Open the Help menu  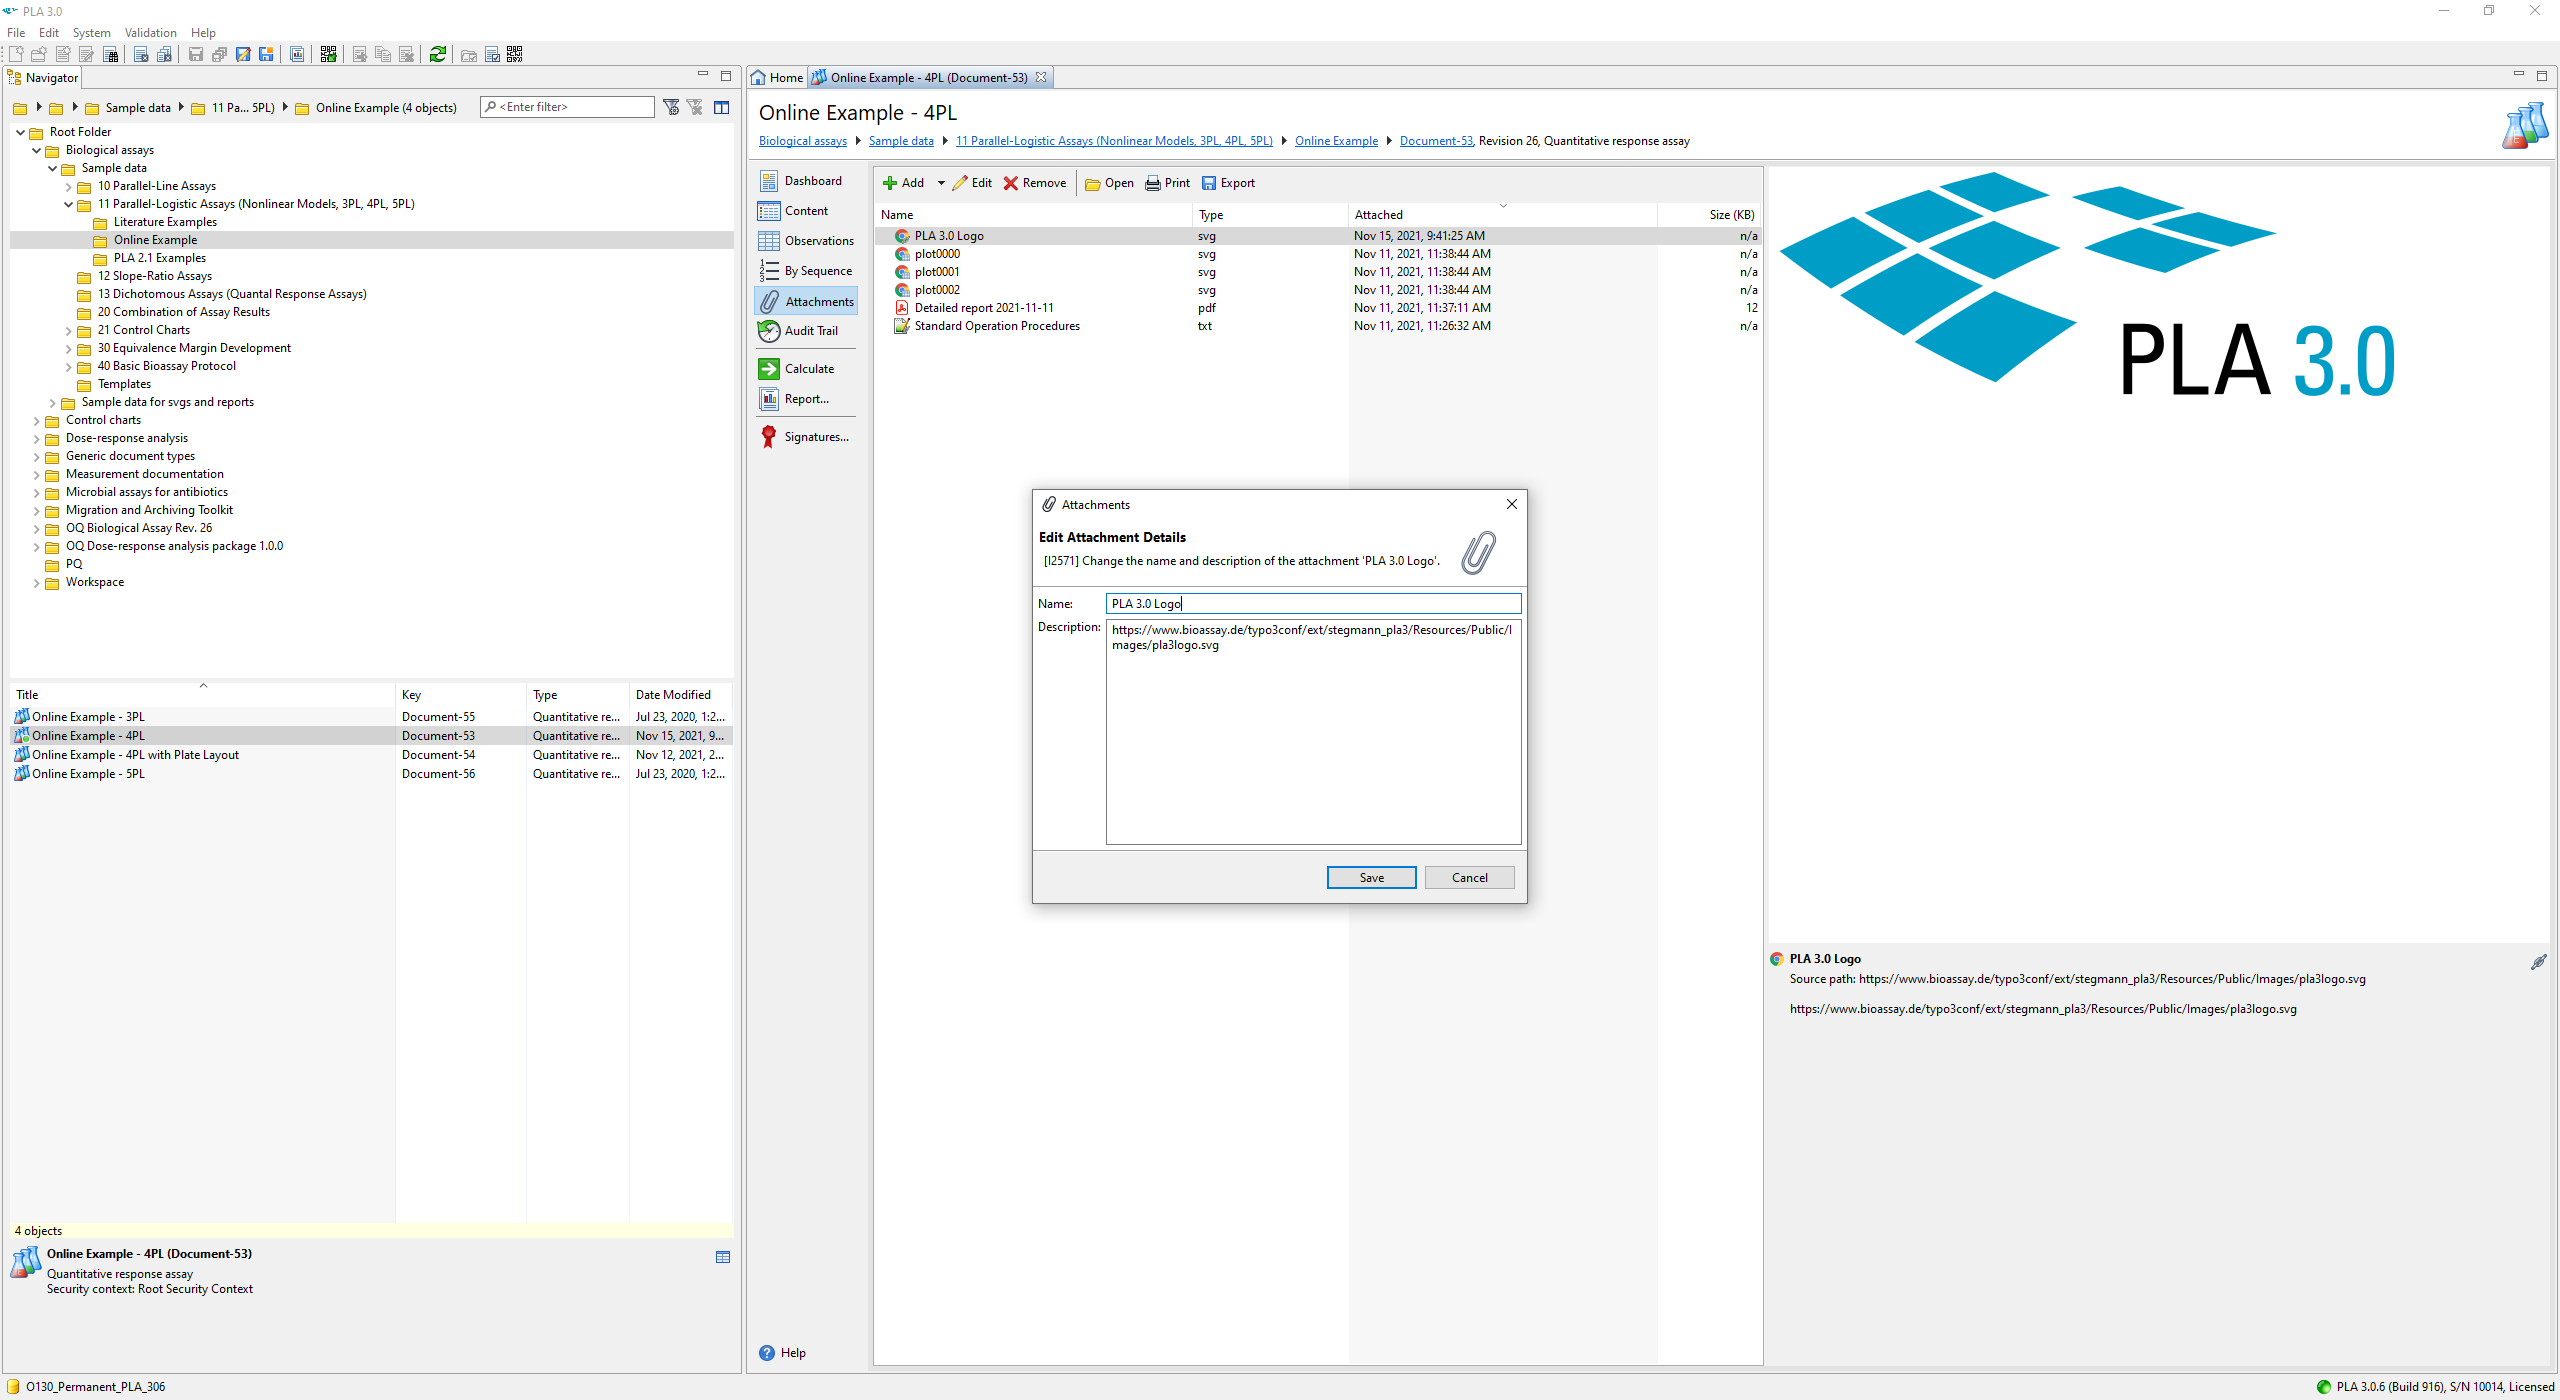(x=203, y=33)
